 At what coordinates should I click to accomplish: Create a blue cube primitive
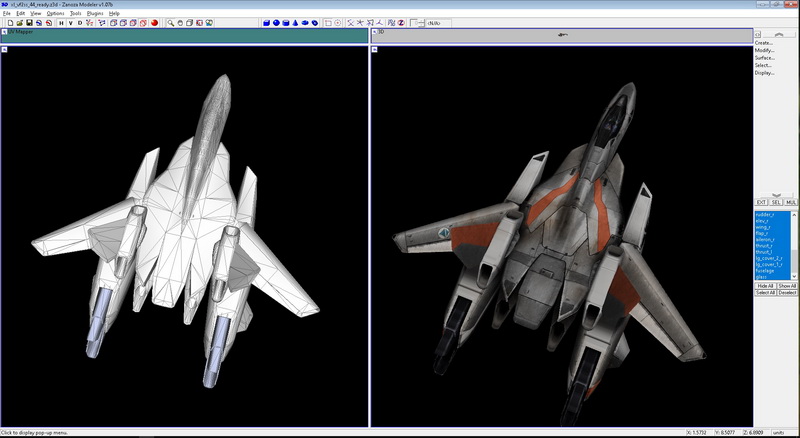[x=266, y=23]
